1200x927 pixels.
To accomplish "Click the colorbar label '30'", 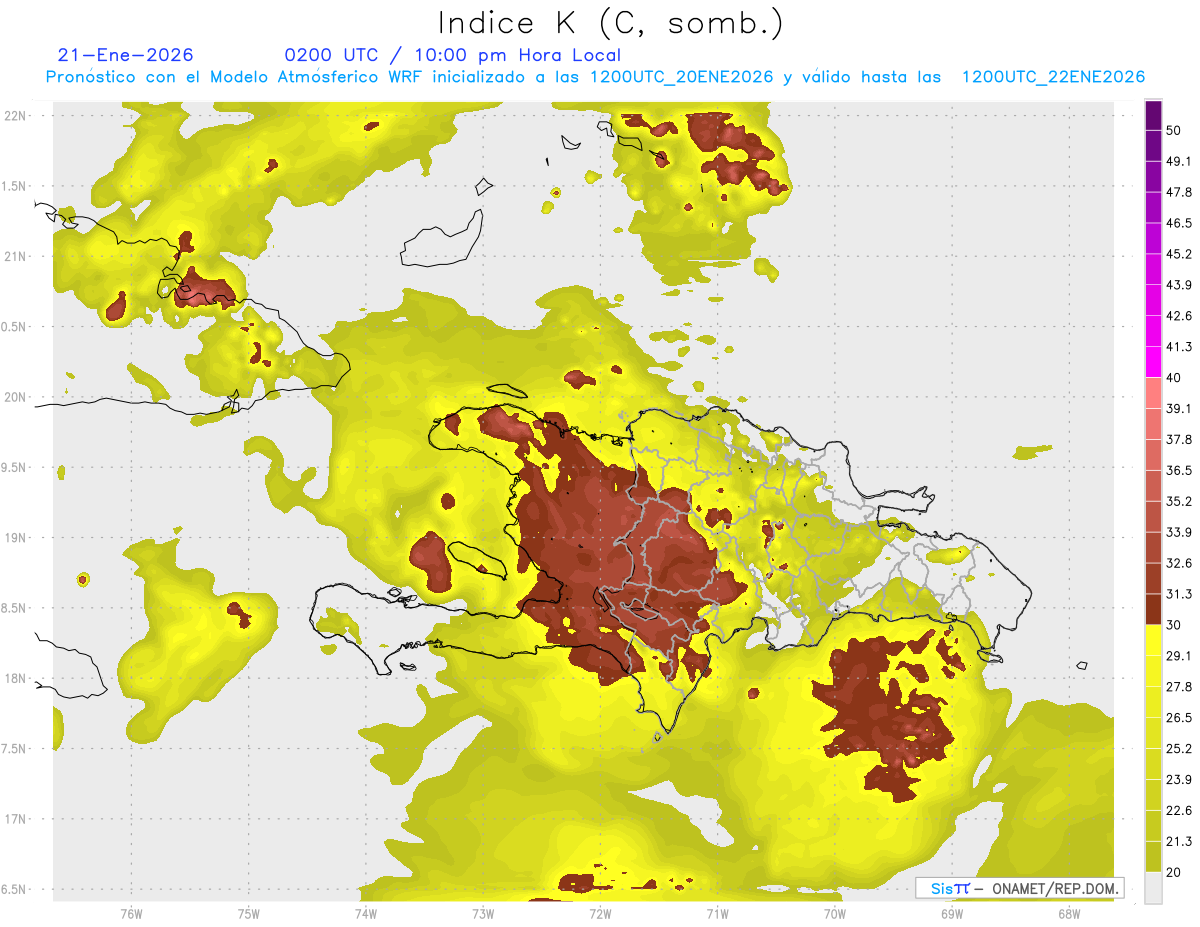I will pyautogui.click(x=1174, y=625).
